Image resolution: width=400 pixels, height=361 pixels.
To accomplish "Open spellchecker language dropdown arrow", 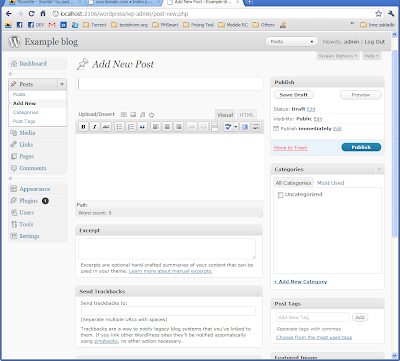I will 236,127.
